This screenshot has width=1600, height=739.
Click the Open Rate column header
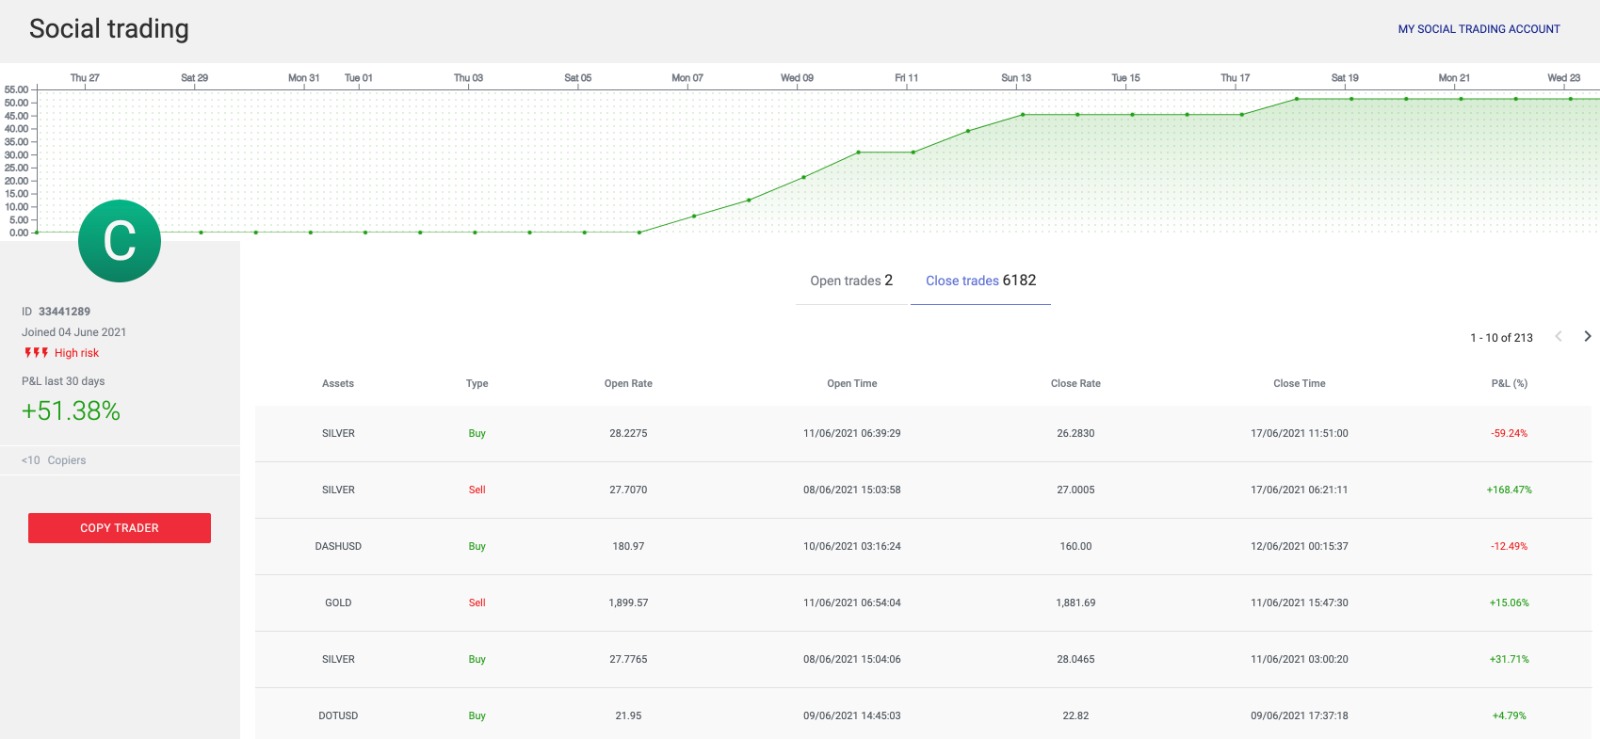pos(628,384)
